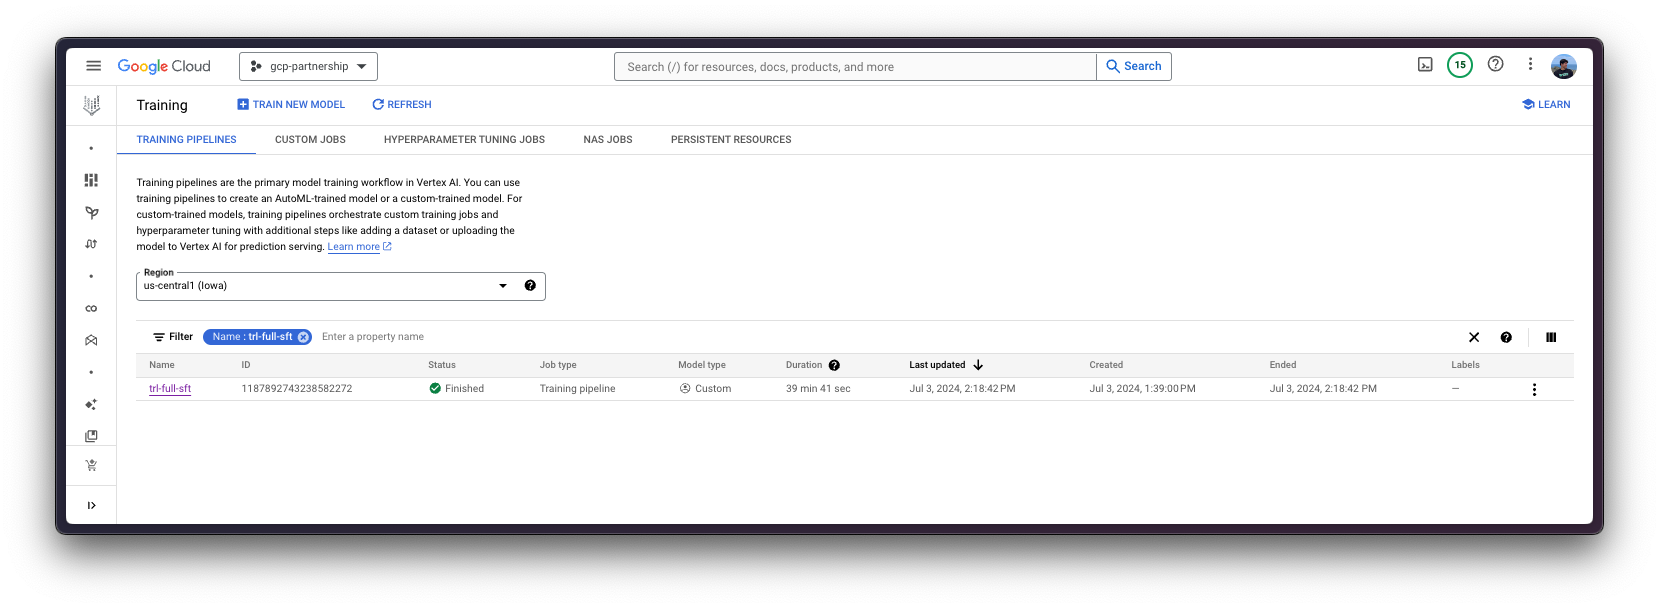Screen dimensions: 1659x608
Task: Click Train New Model button
Action: click(x=291, y=104)
